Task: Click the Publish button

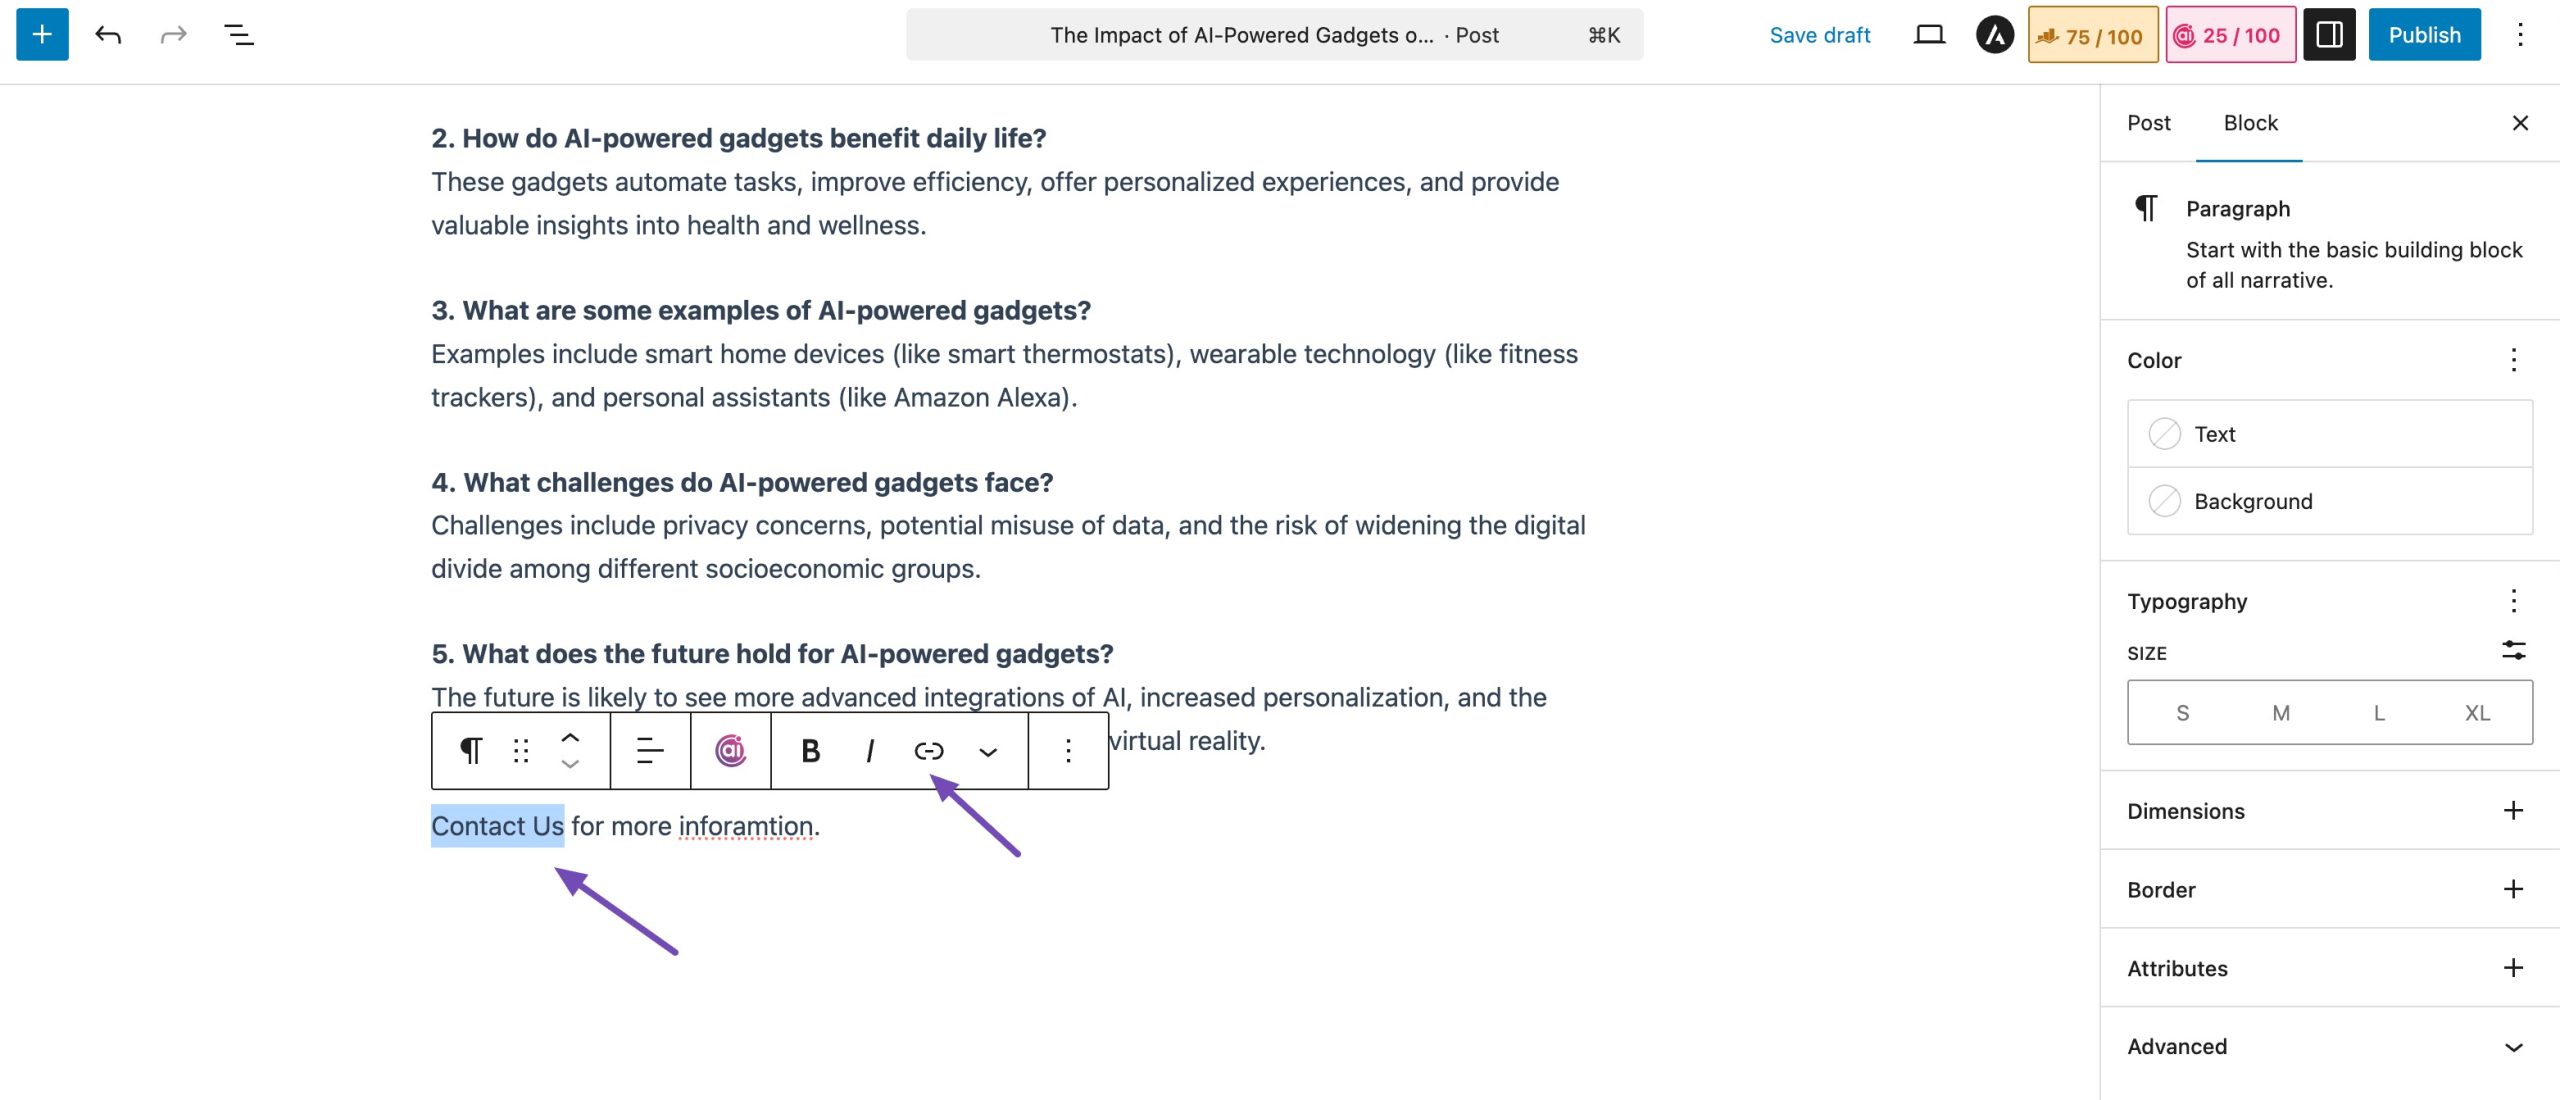Action: (2424, 35)
